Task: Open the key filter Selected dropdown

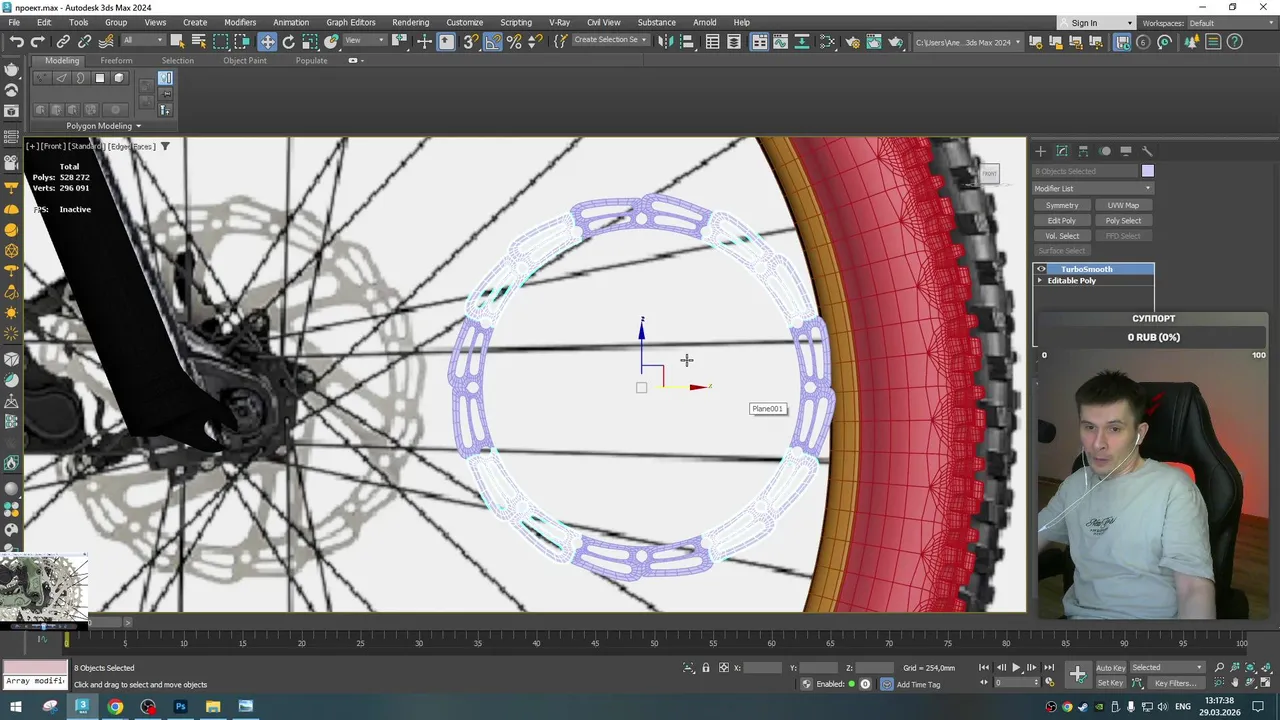Action: click(1167, 667)
